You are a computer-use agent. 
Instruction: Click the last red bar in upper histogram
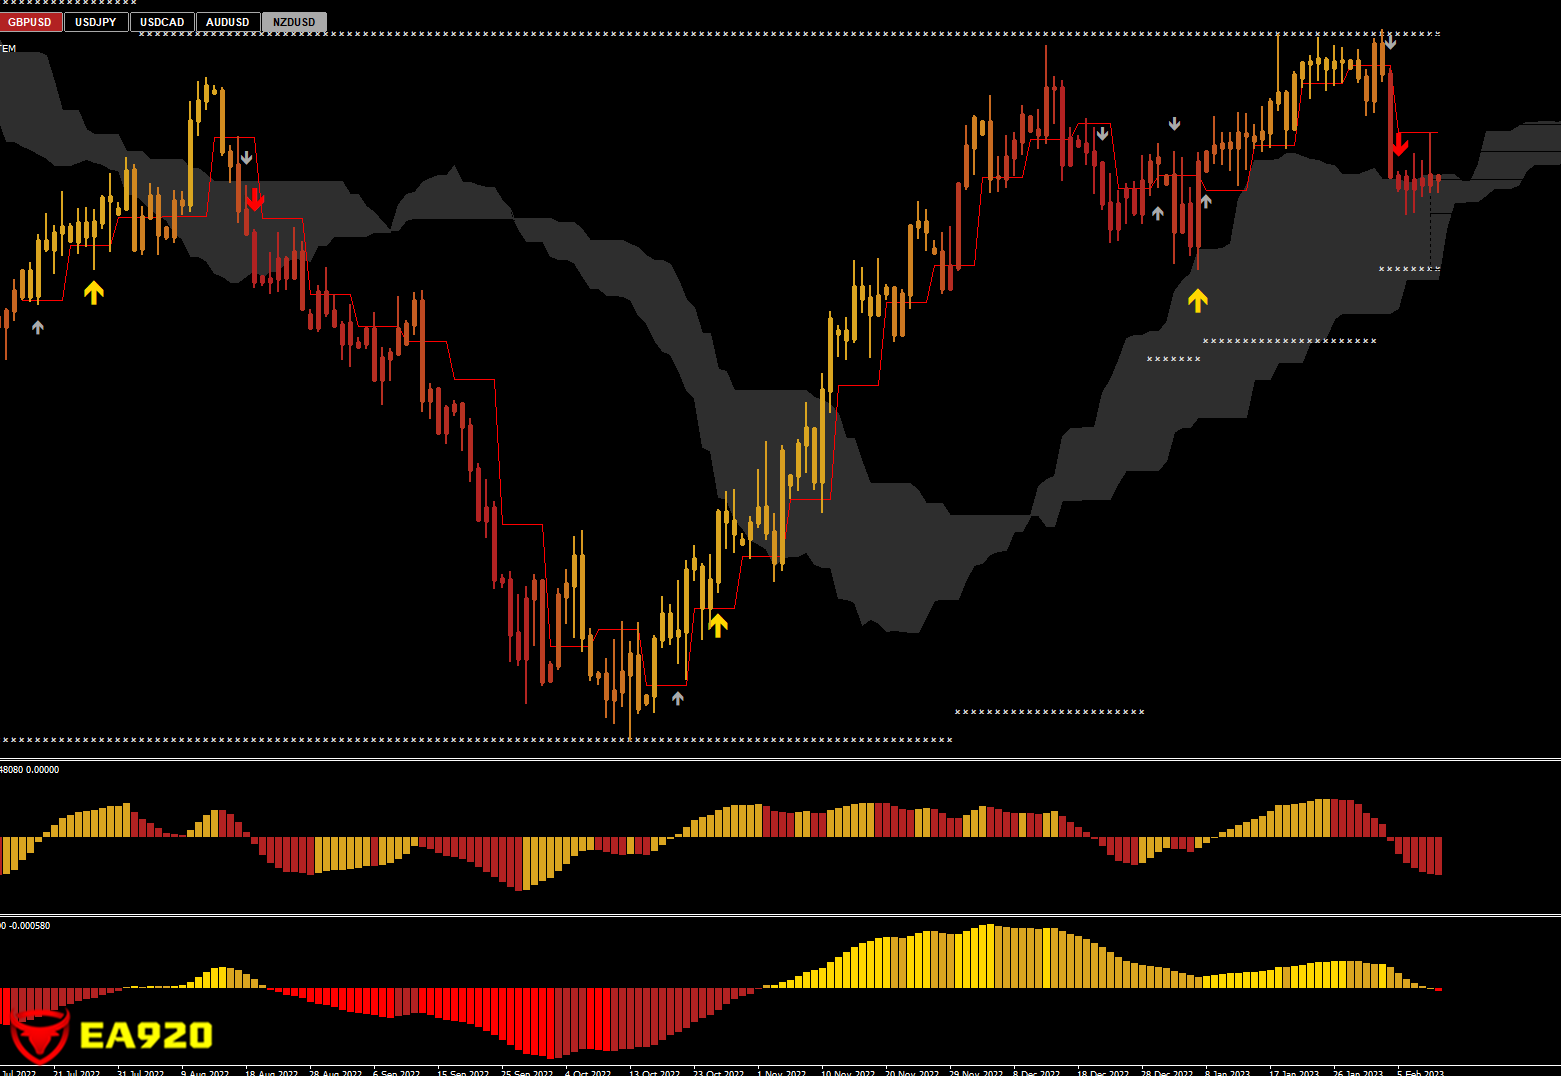[1438, 855]
